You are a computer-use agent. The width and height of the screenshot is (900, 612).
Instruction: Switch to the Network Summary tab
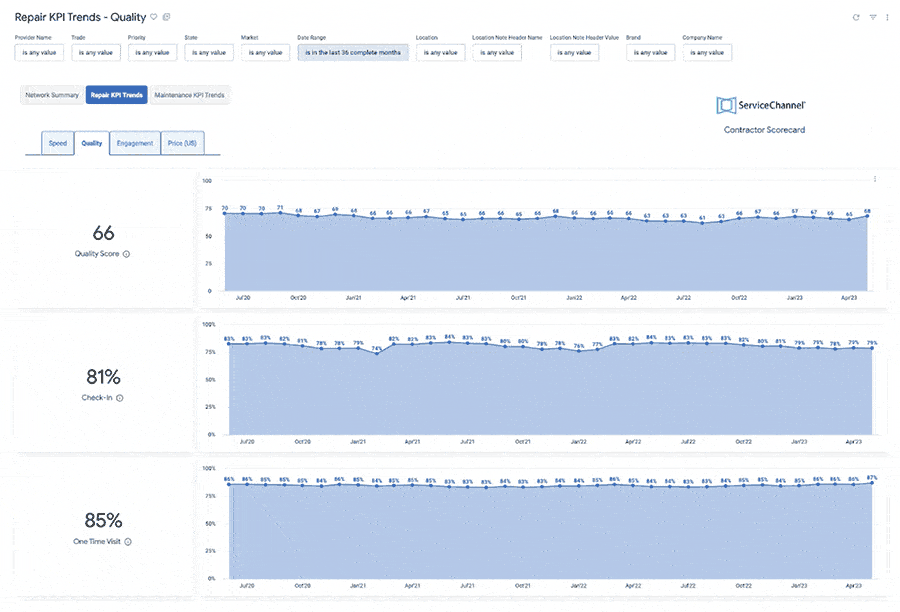(x=52, y=95)
